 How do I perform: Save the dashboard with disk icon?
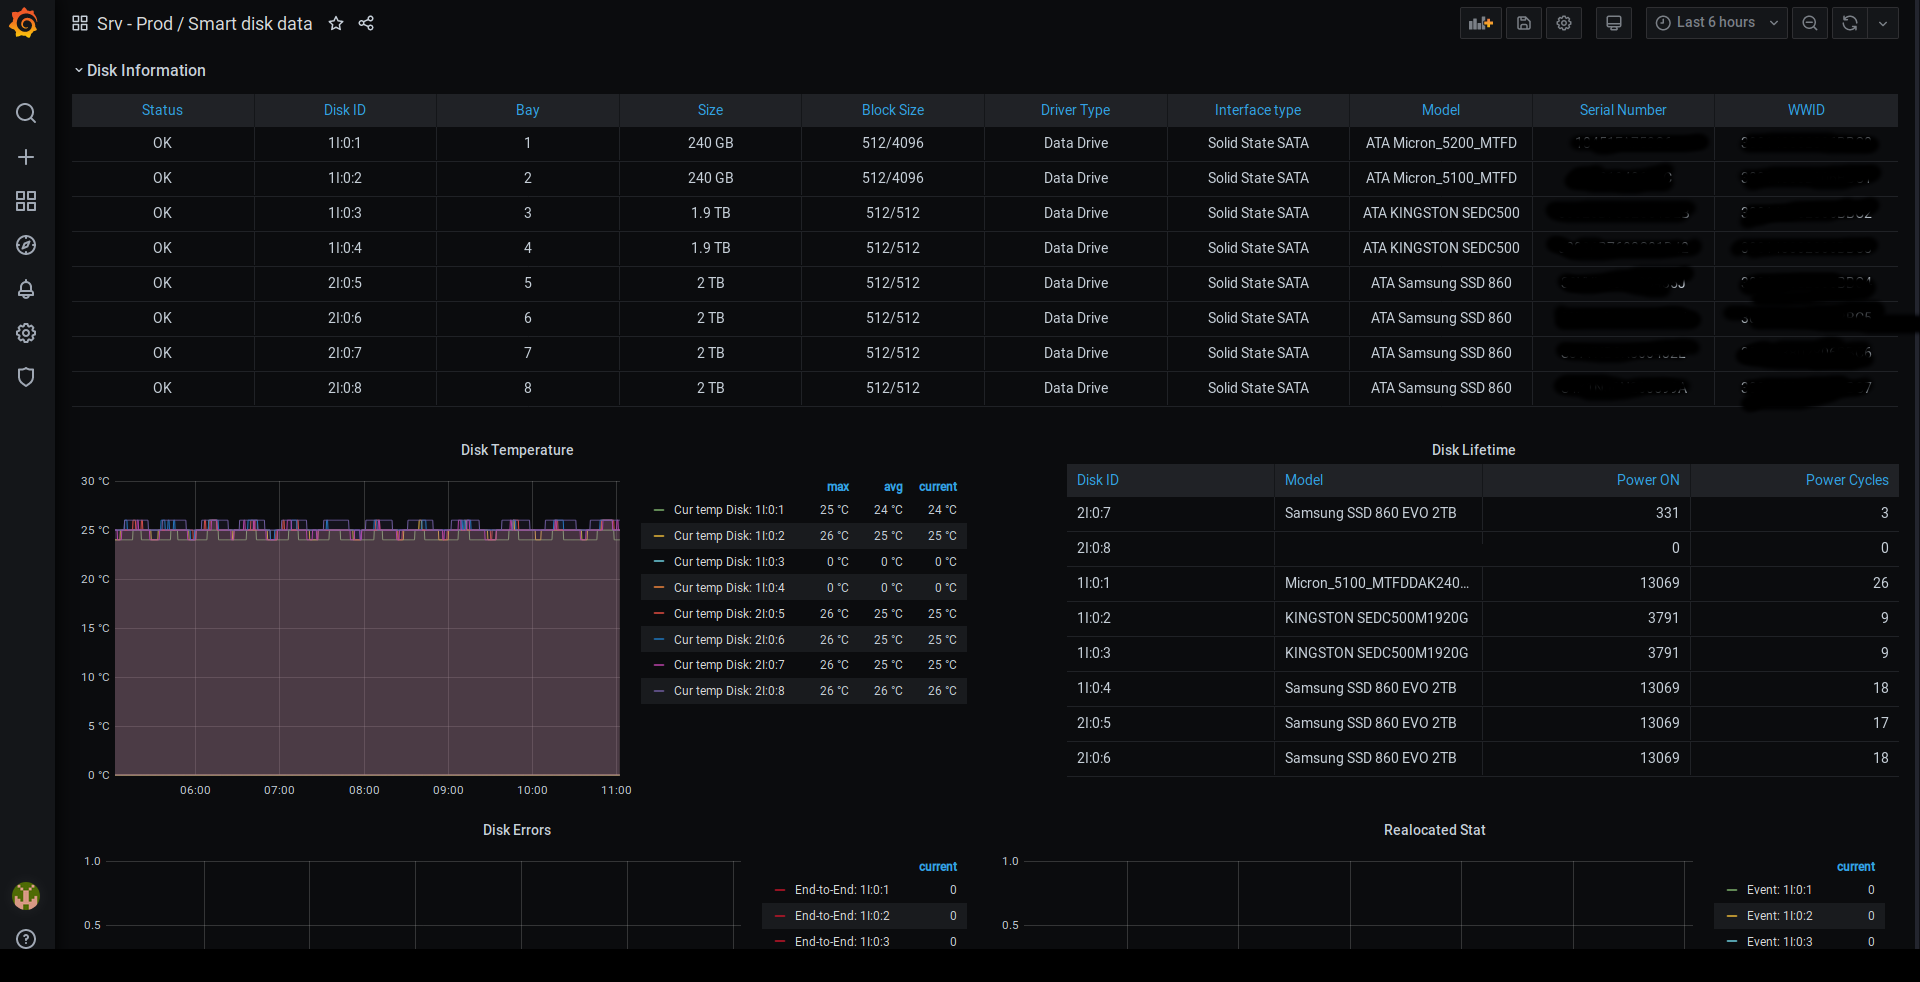point(1523,23)
